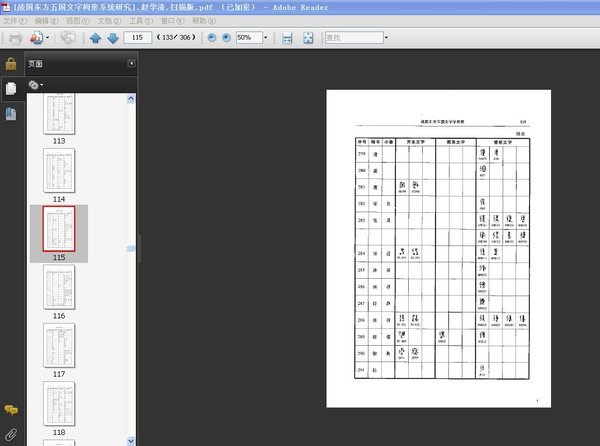Click the zoom in button
Viewport: 600px width, 446px height.
coord(227,37)
